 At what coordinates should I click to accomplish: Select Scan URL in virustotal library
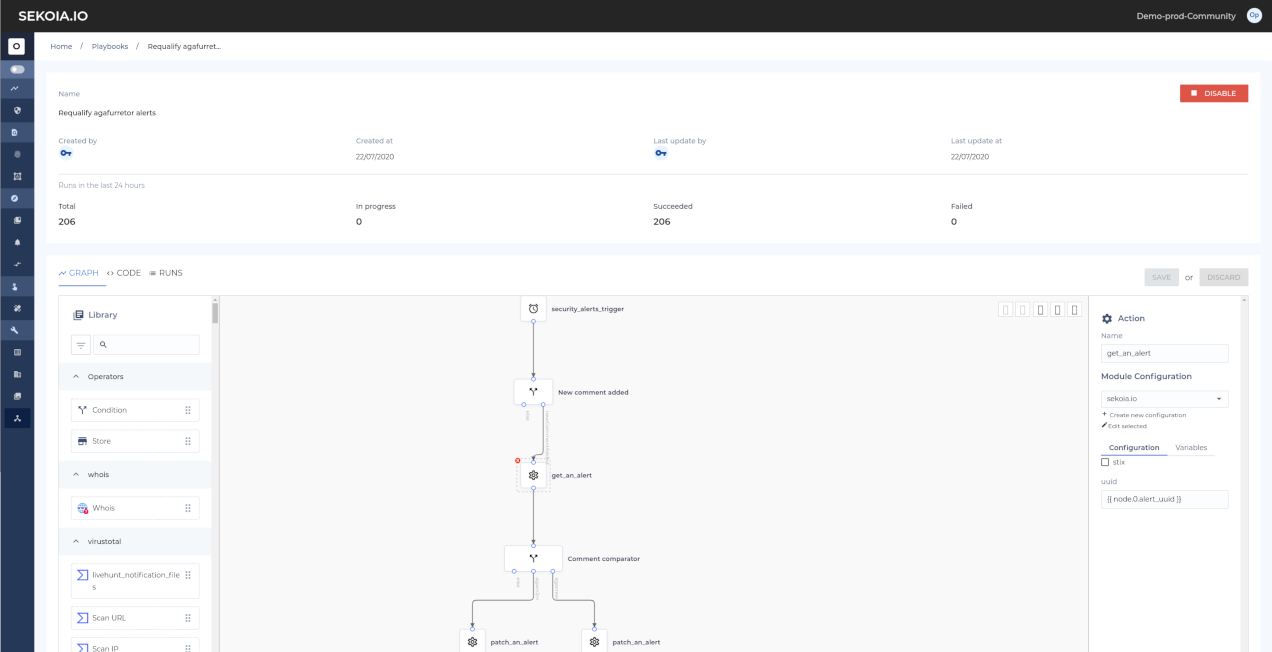135,618
